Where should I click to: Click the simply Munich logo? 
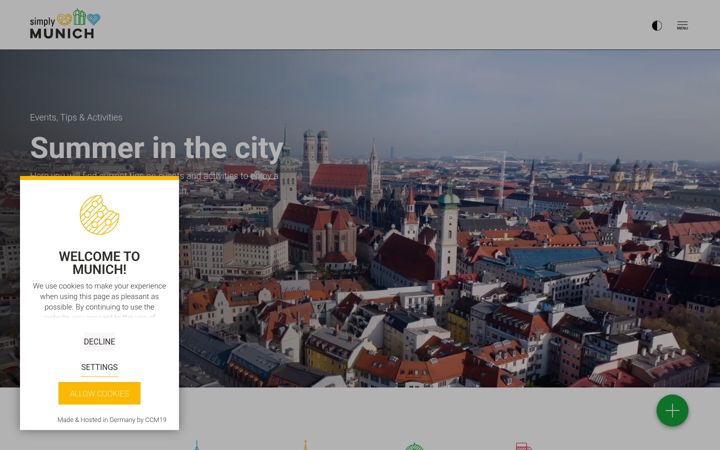pyautogui.click(x=65, y=24)
